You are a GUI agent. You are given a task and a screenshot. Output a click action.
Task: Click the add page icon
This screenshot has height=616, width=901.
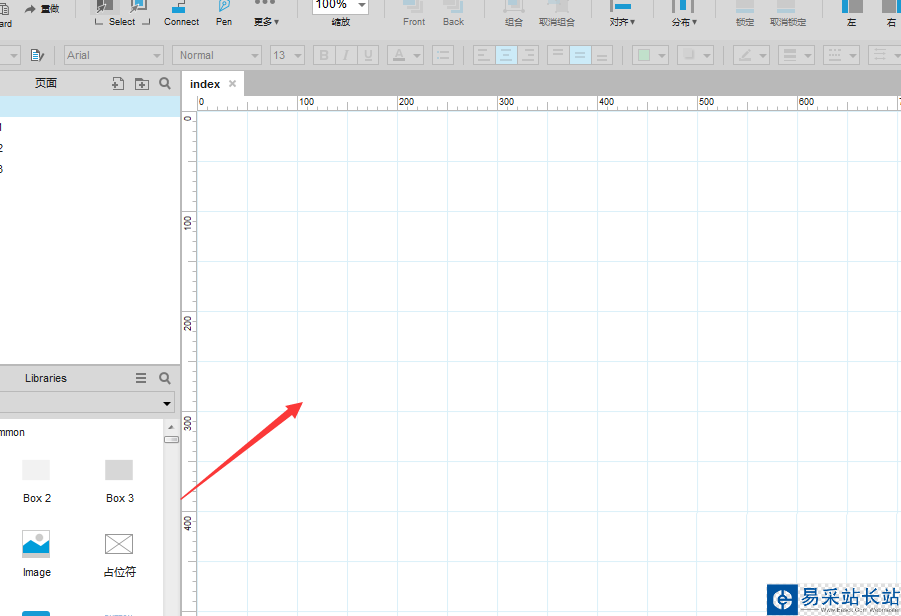[x=118, y=84]
